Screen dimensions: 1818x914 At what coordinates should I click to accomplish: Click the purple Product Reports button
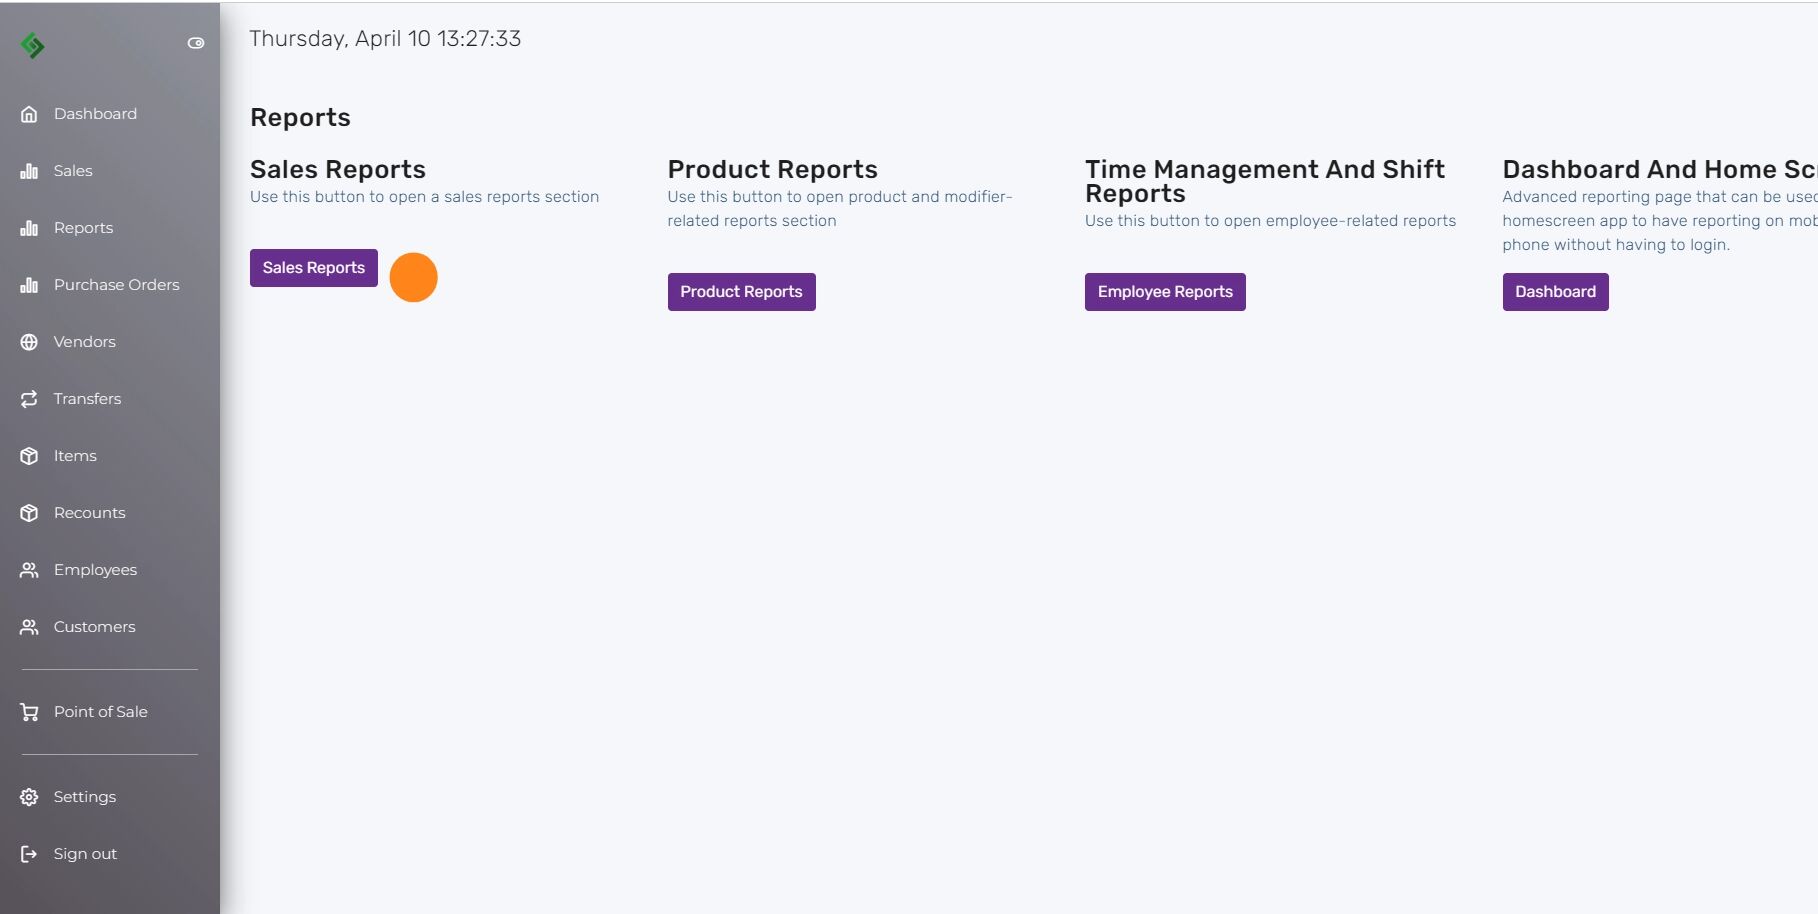tap(741, 292)
